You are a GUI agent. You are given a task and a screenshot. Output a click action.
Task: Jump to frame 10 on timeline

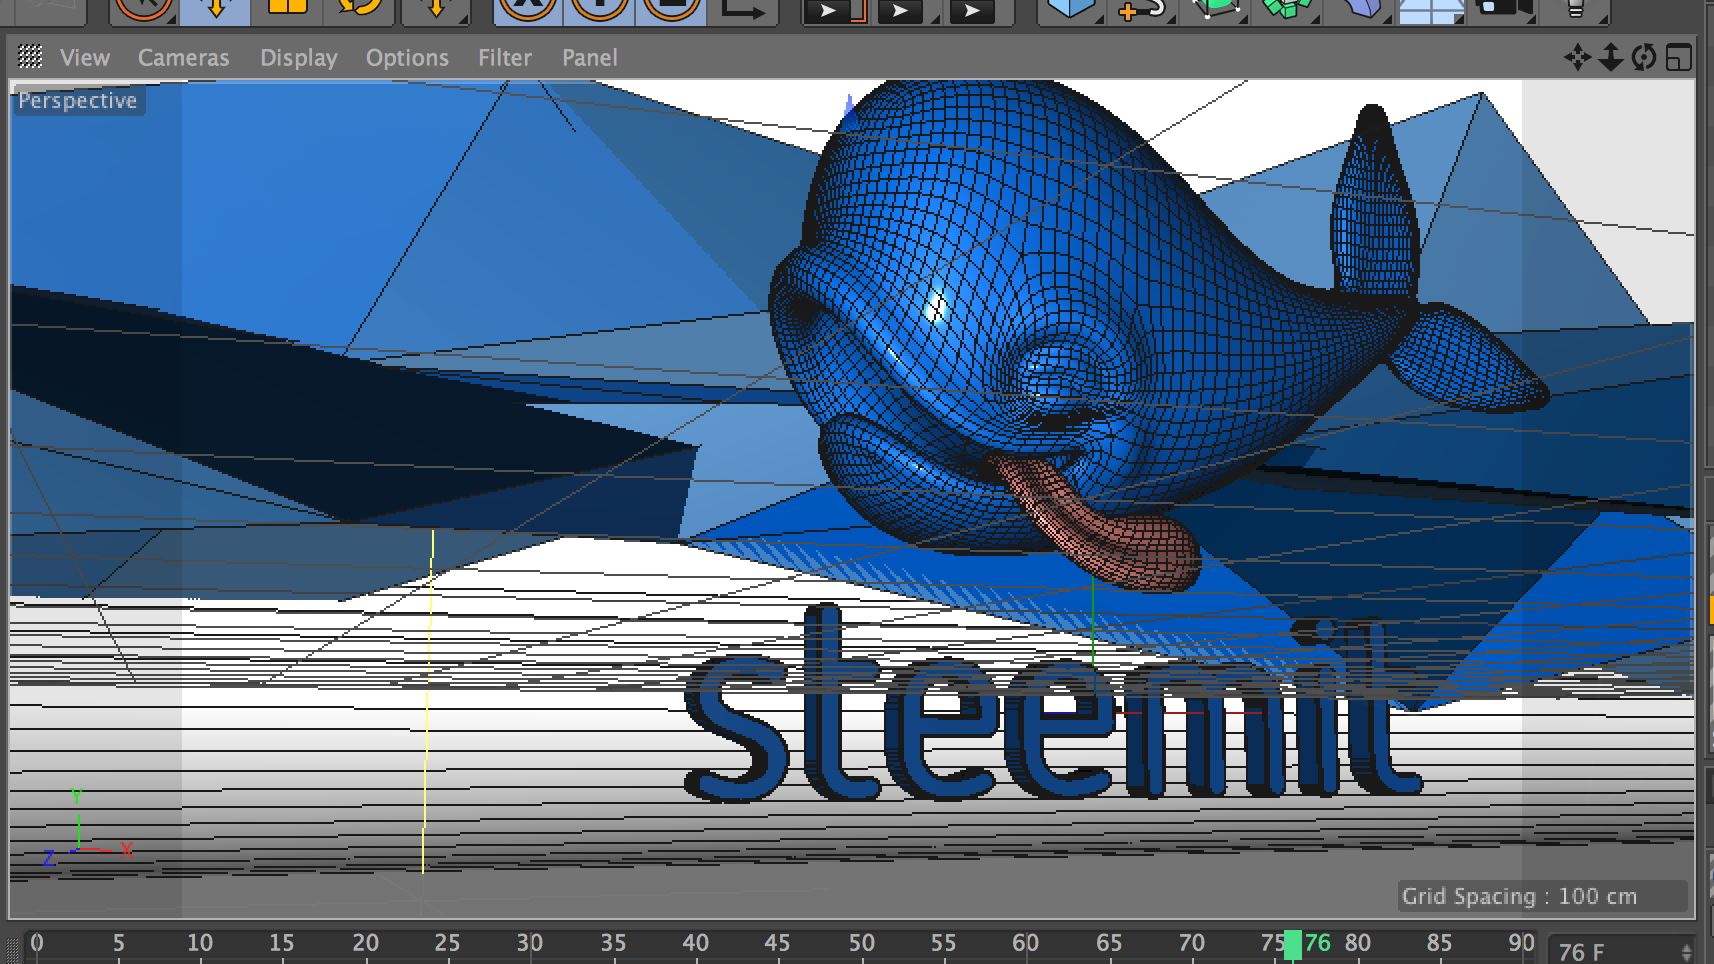tap(200, 943)
